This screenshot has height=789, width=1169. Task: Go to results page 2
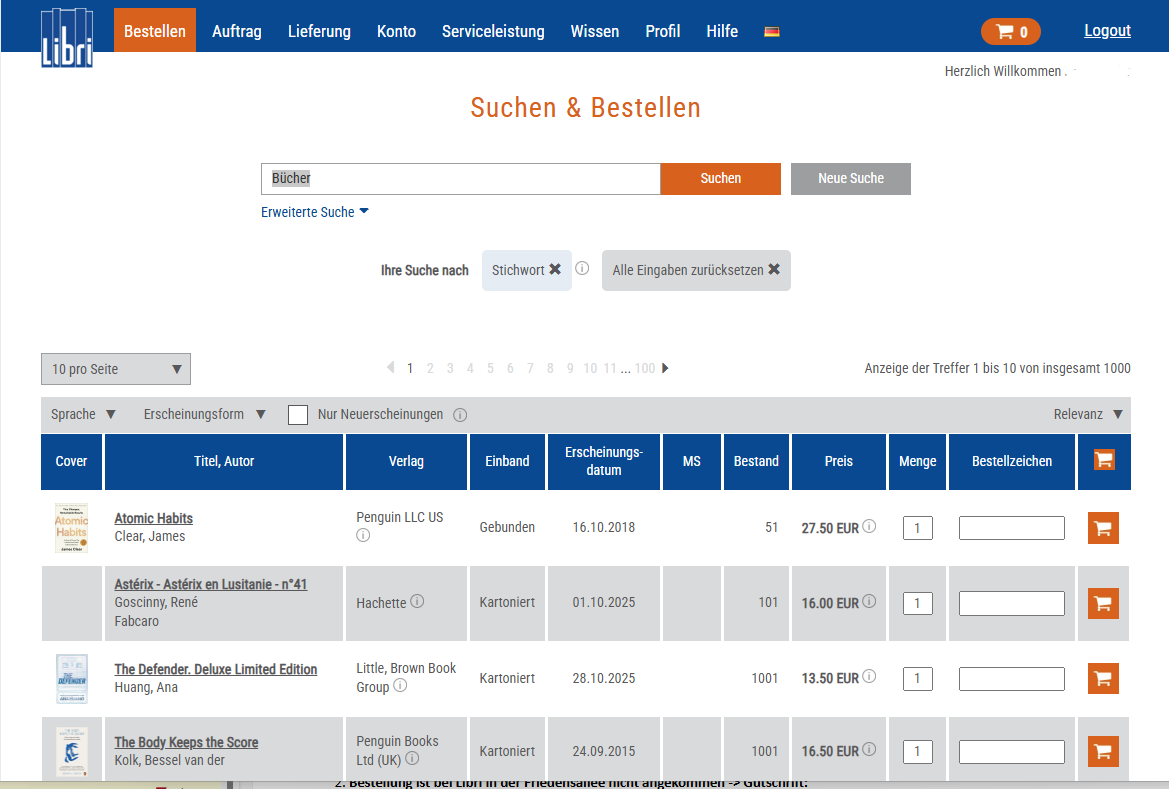coord(430,368)
